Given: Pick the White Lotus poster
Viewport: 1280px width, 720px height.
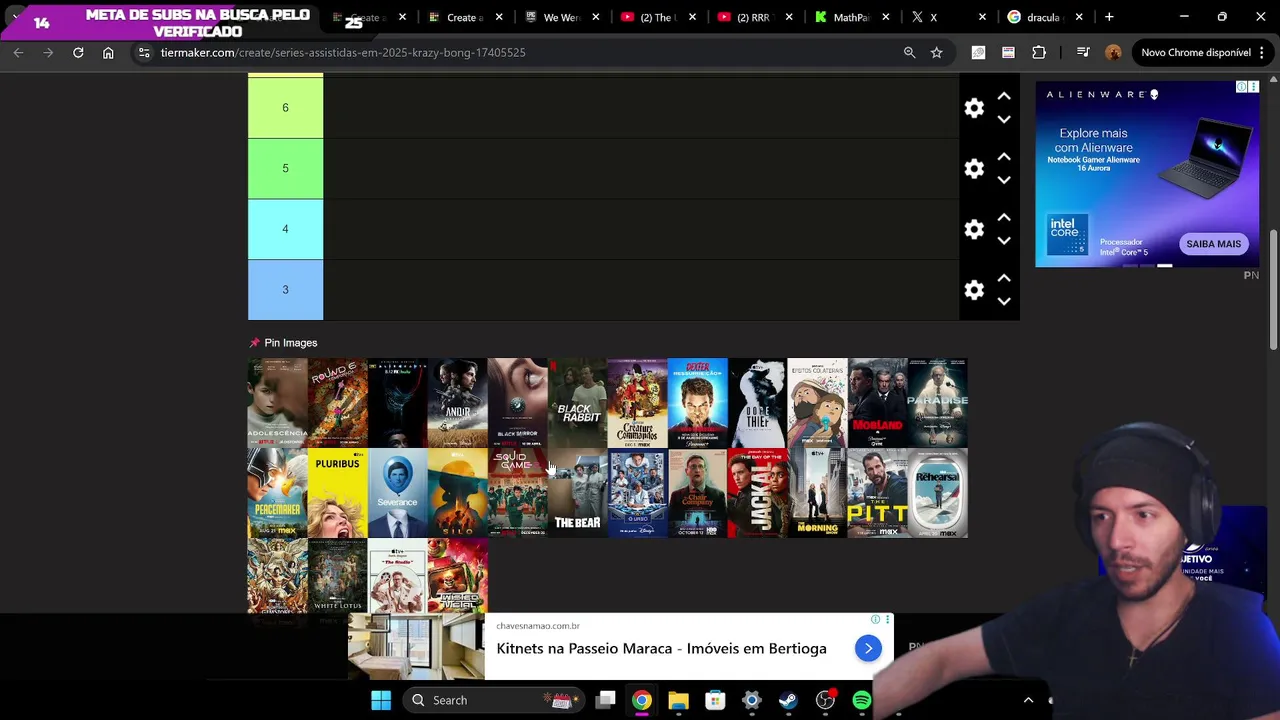Looking at the screenshot, I should [338, 576].
